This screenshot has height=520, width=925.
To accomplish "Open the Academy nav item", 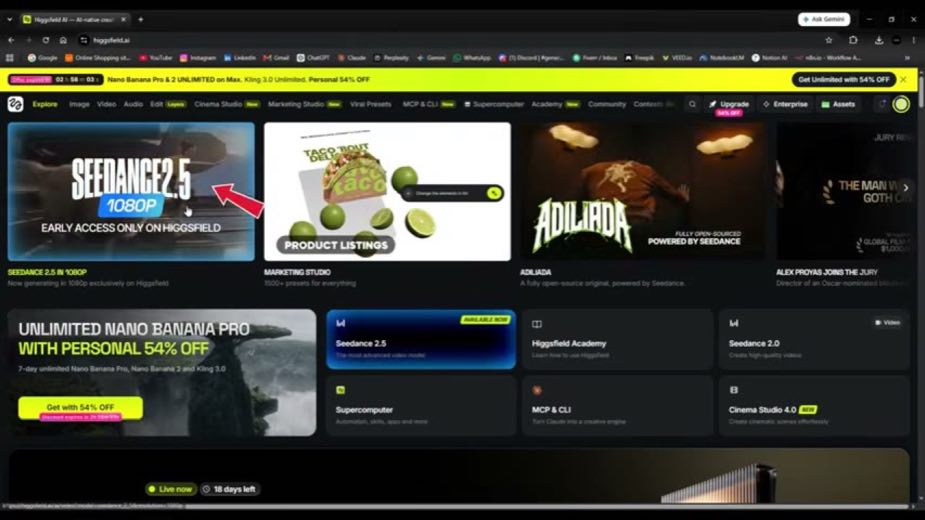I will [555, 104].
